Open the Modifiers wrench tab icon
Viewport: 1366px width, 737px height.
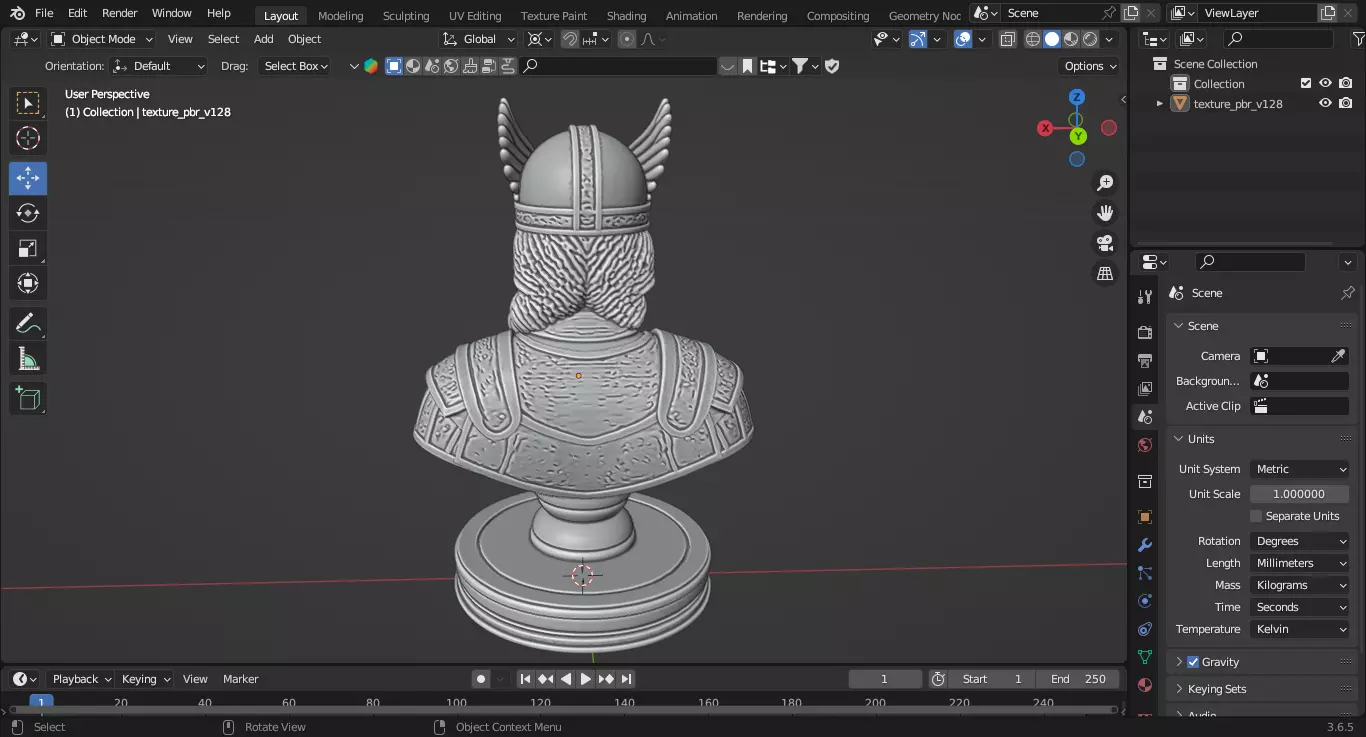pos(1145,545)
